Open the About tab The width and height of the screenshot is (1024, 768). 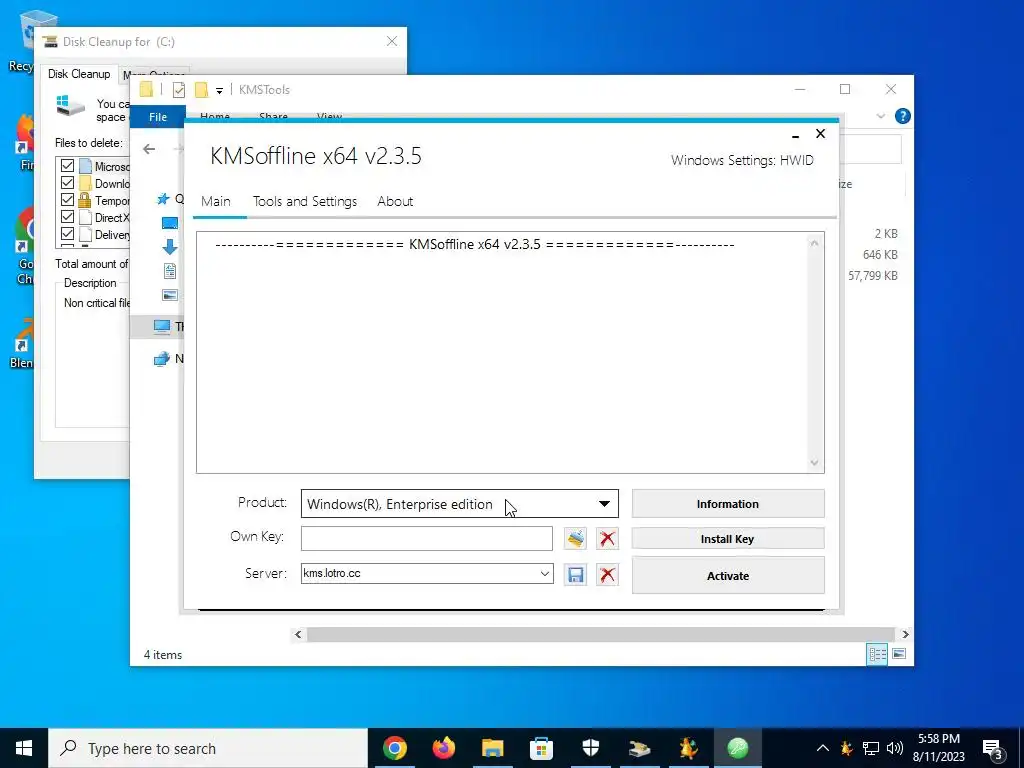coord(395,201)
